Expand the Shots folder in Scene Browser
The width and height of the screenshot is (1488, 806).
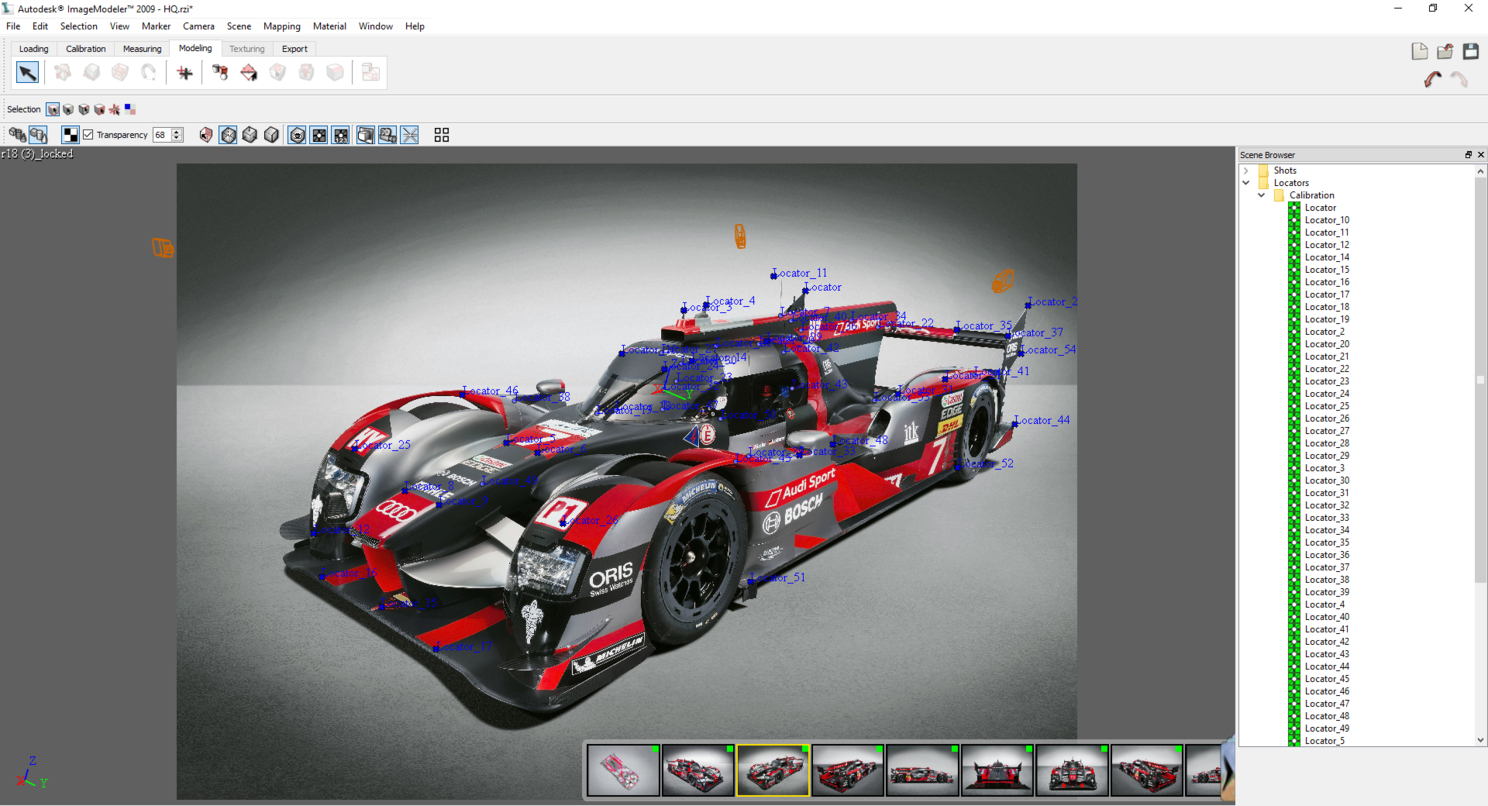pos(1246,171)
